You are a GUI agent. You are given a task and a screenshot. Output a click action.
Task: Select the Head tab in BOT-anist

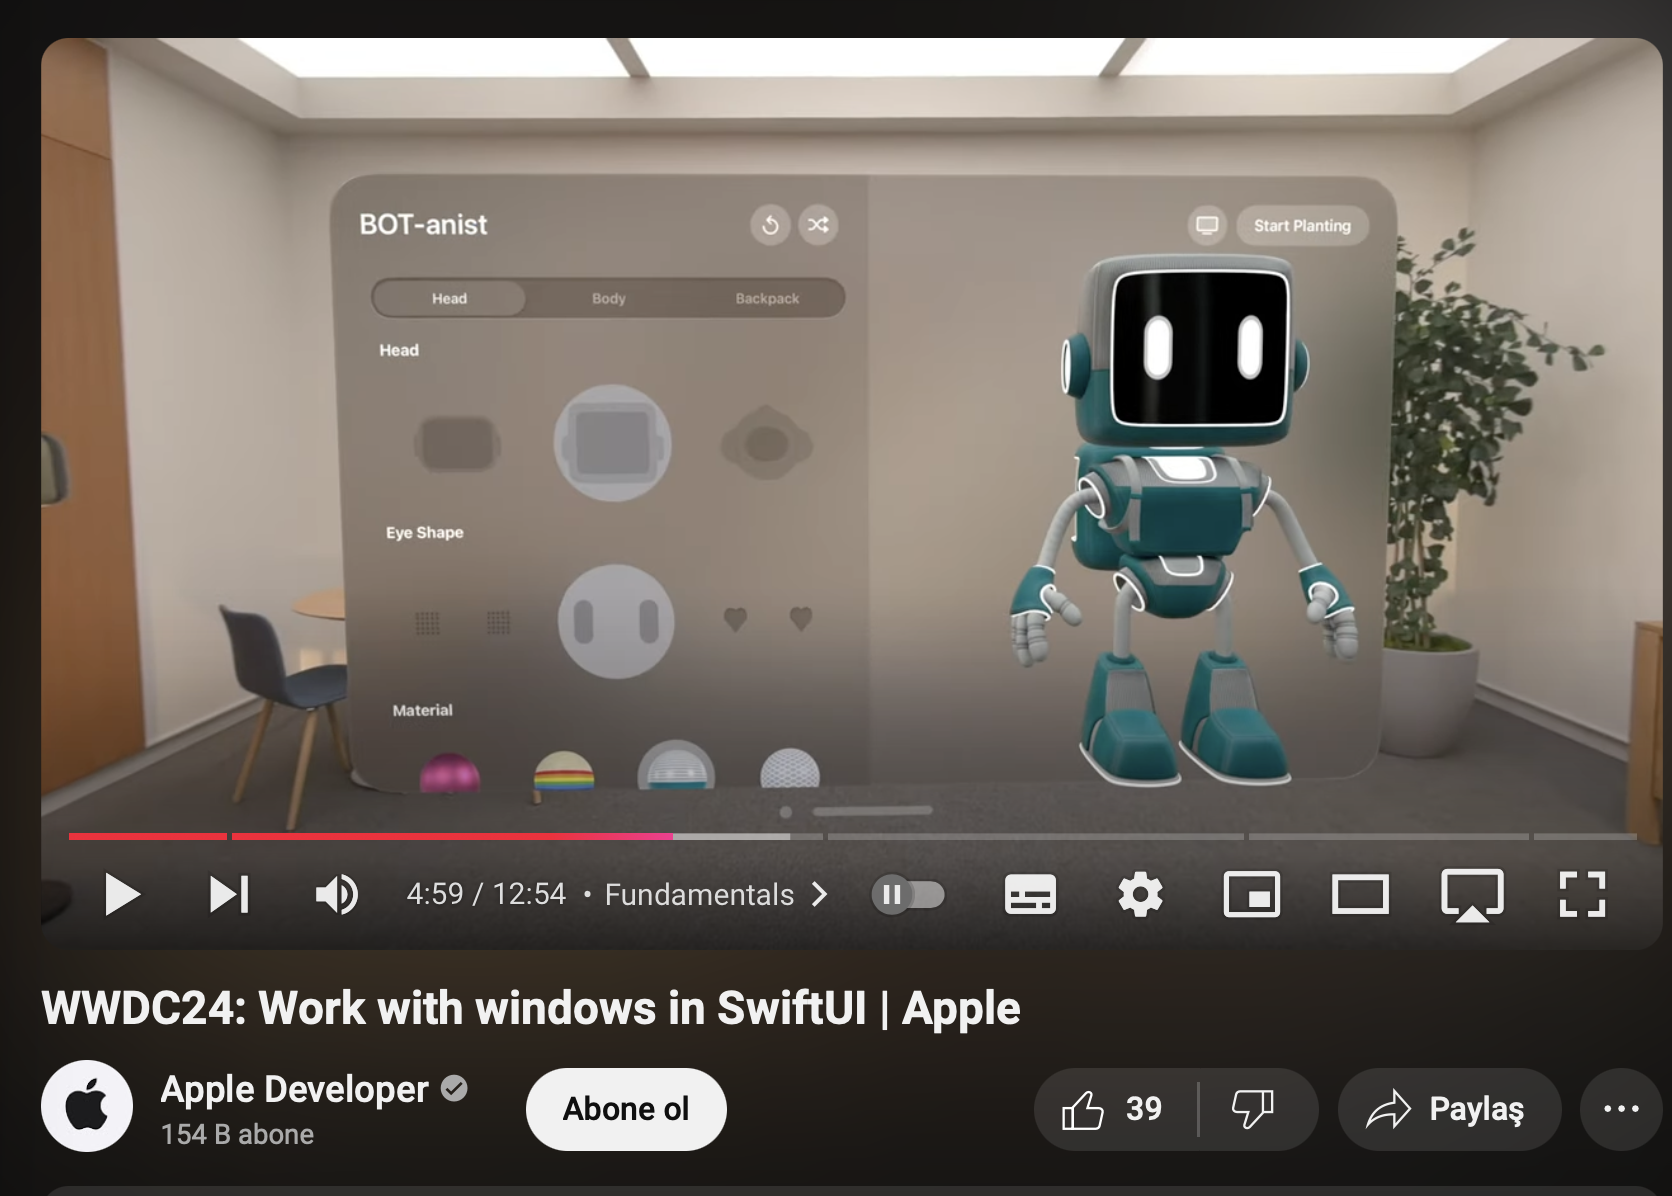pos(449,298)
